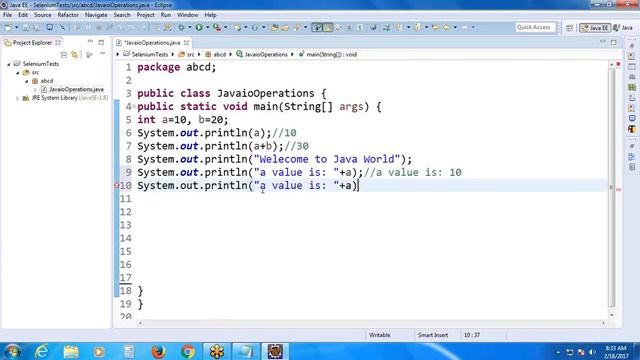Switch to the Java EE perspective
Image resolution: width=640 pixels, height=360 pixels.
(x=595, y=28)
